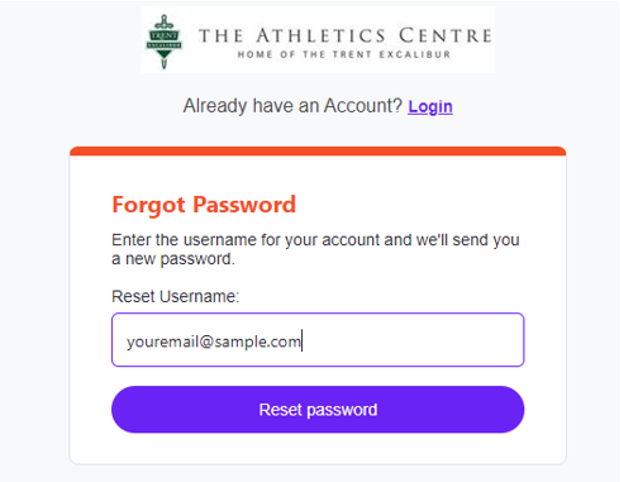Click the word CENTRE in the banner

point(453,35)
